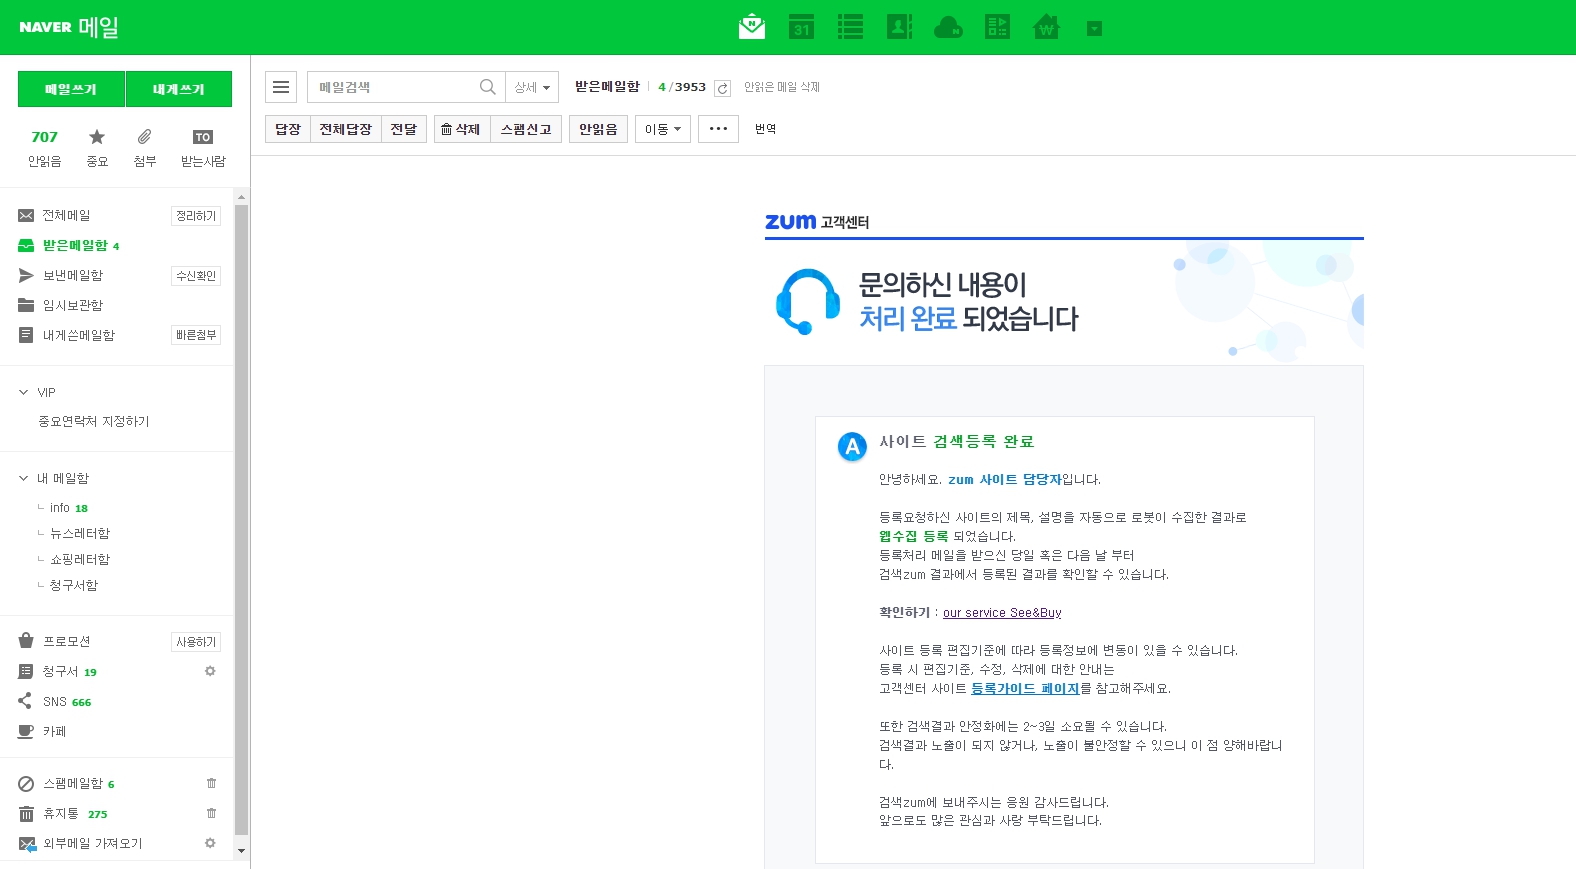Filter mails with attachments (첨부)
Screen dimensions: 1576x869
click(145, 146)
